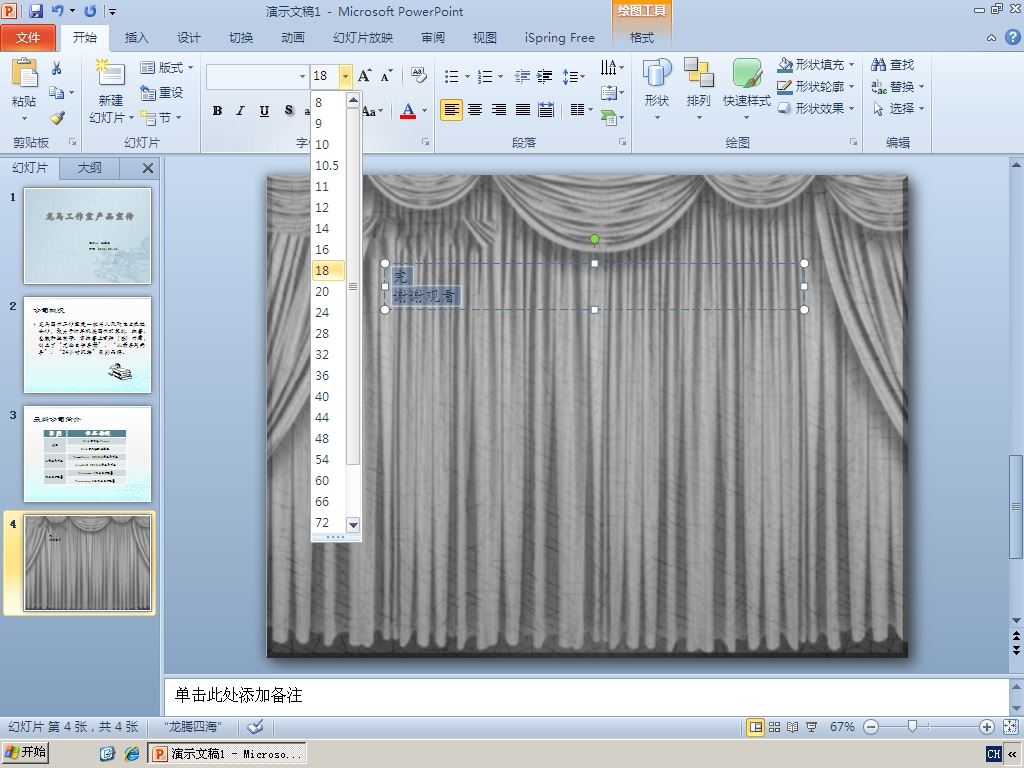Image resolution: width=1024 pixels, height=768 pixels.
Task: Open the File tab
Action: pos(28,38)
